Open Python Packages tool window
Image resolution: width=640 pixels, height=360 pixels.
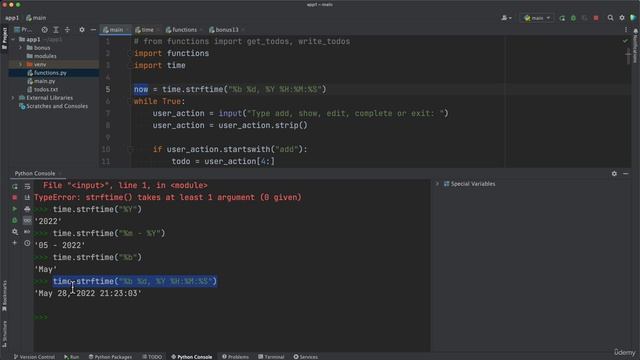tap(110, 357)
